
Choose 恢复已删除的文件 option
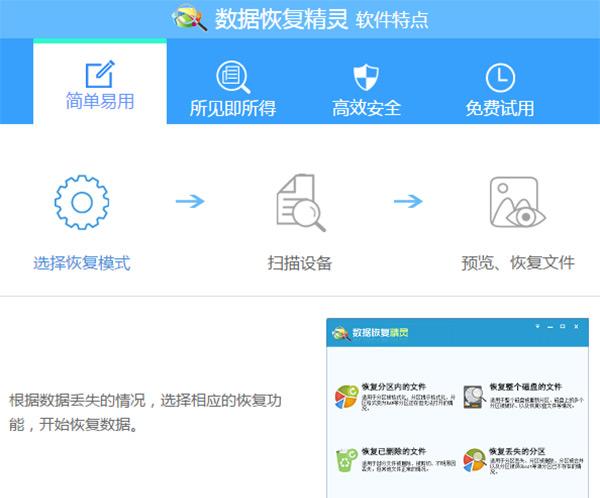[x=394, y=451]
